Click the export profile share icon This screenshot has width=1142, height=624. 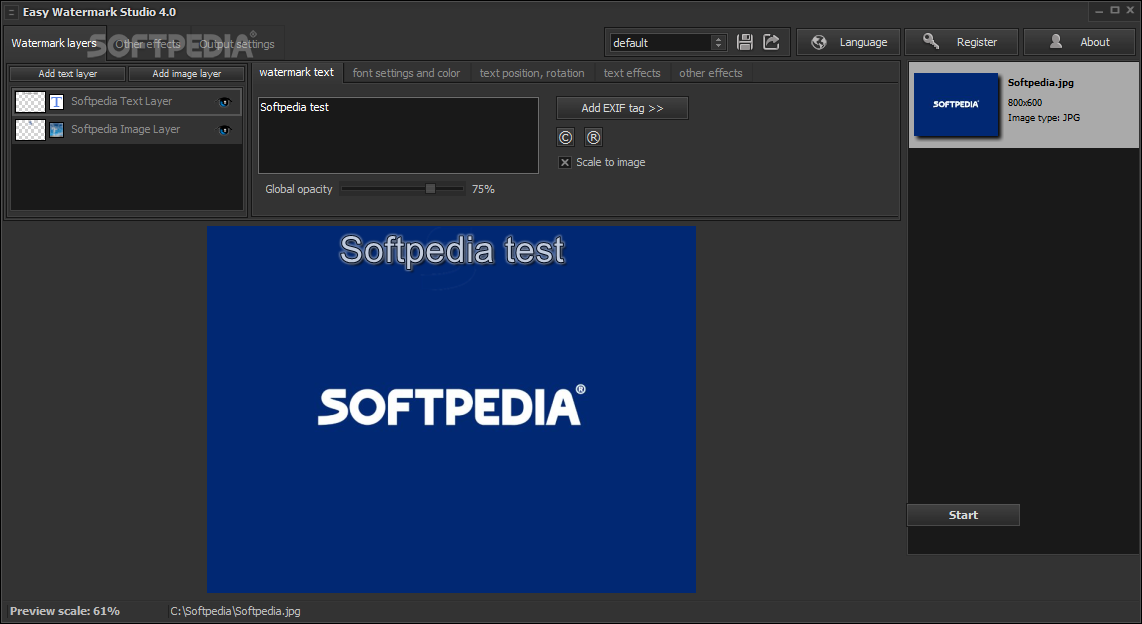coord(771,42)
